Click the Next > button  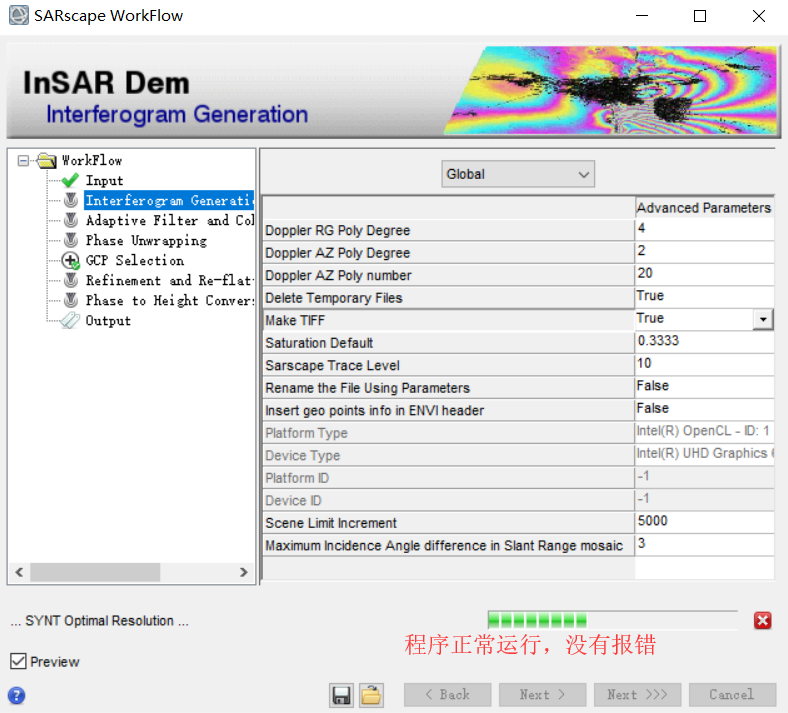(542, 694)
